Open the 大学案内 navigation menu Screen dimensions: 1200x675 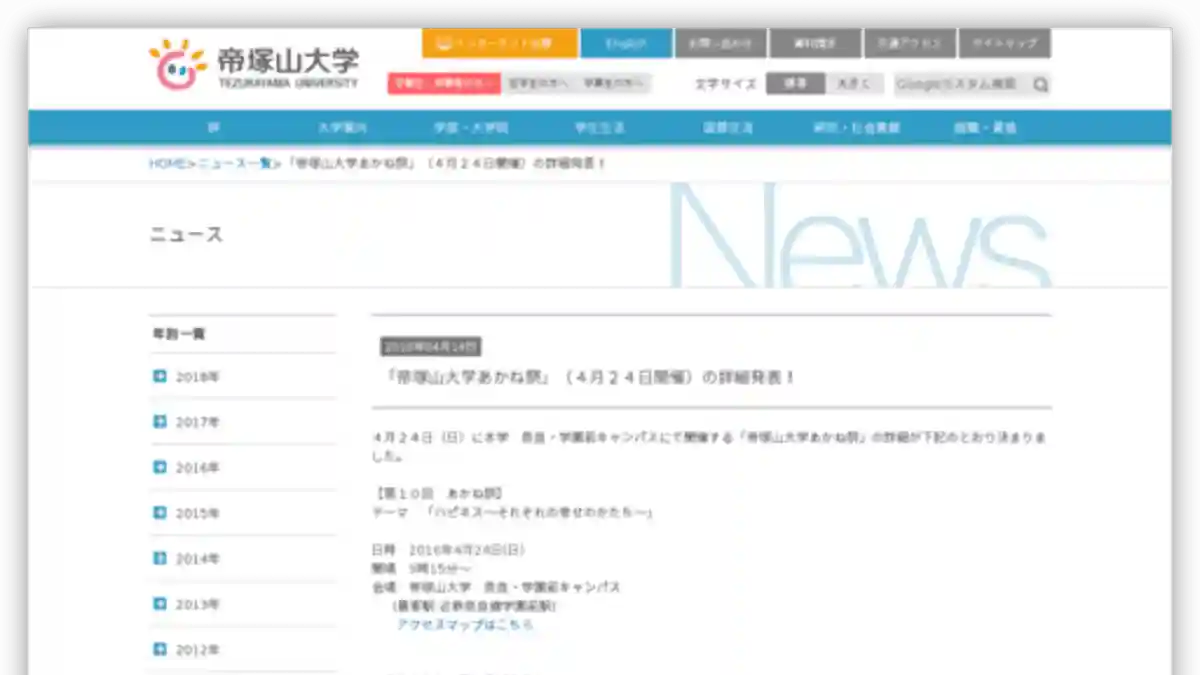[342, 128]
